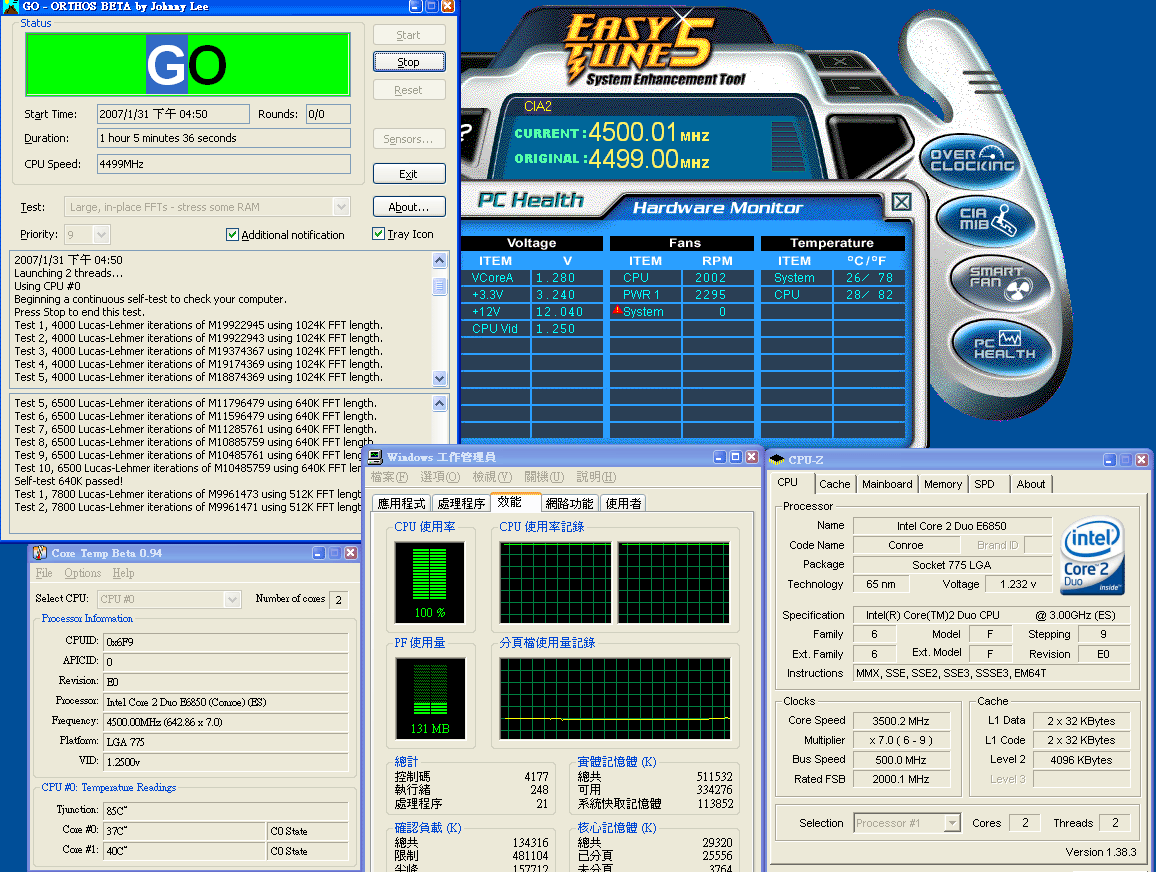This screenshot has width=1156, height=872.
Task: Open 應用程式 tab in Task Manager
Action: pos(401,503)
